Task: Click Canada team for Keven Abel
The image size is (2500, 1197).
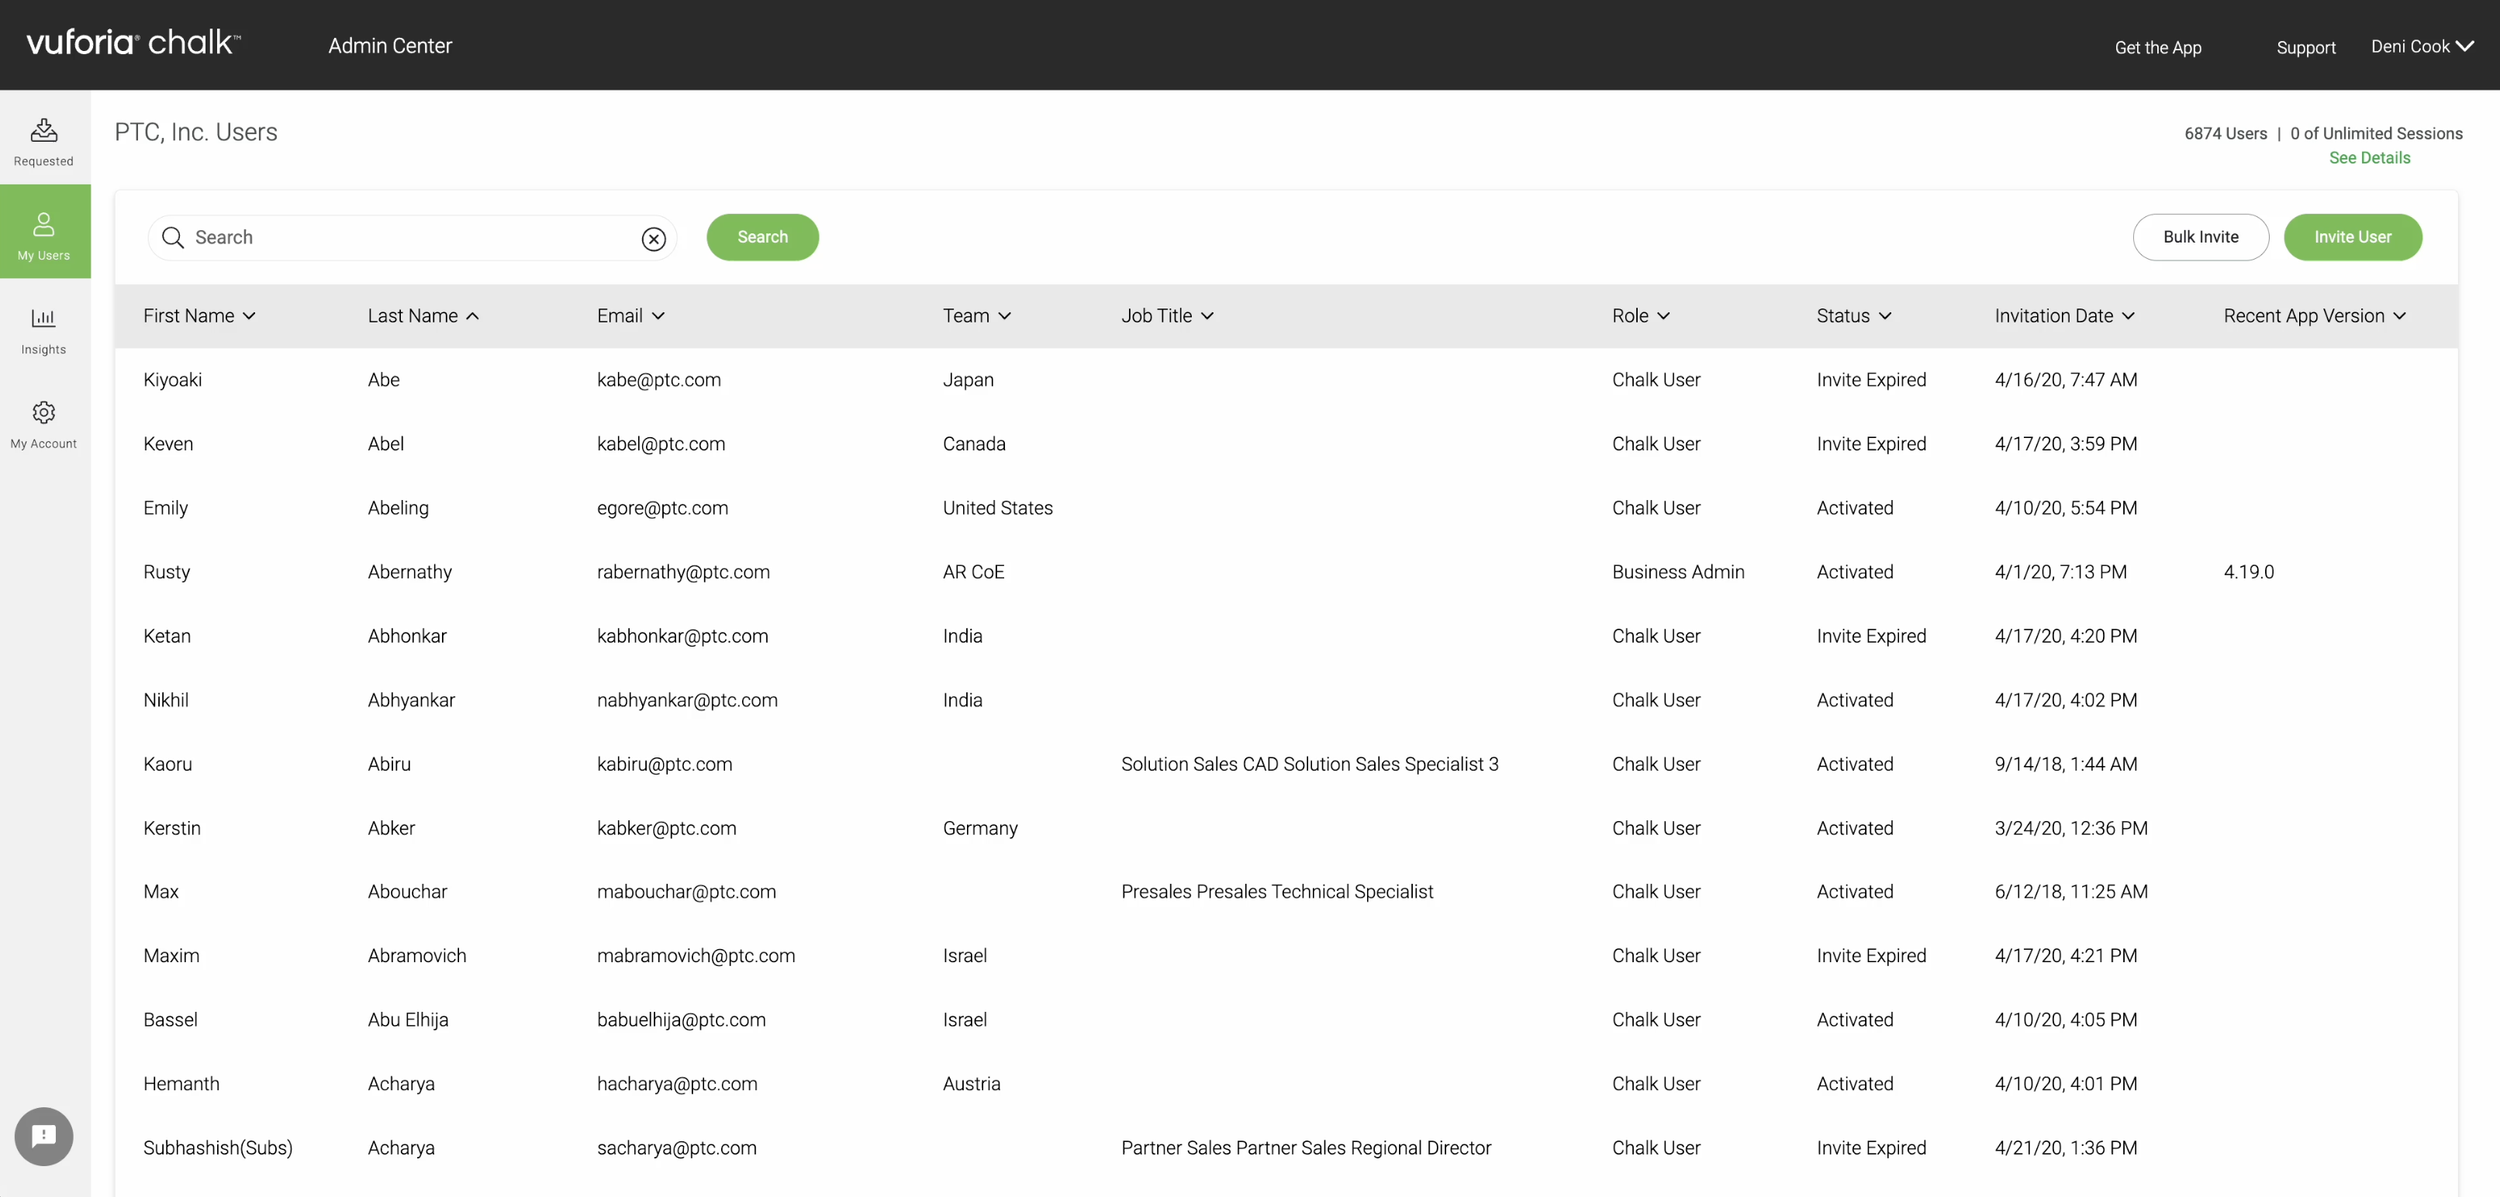Action: 974,444
